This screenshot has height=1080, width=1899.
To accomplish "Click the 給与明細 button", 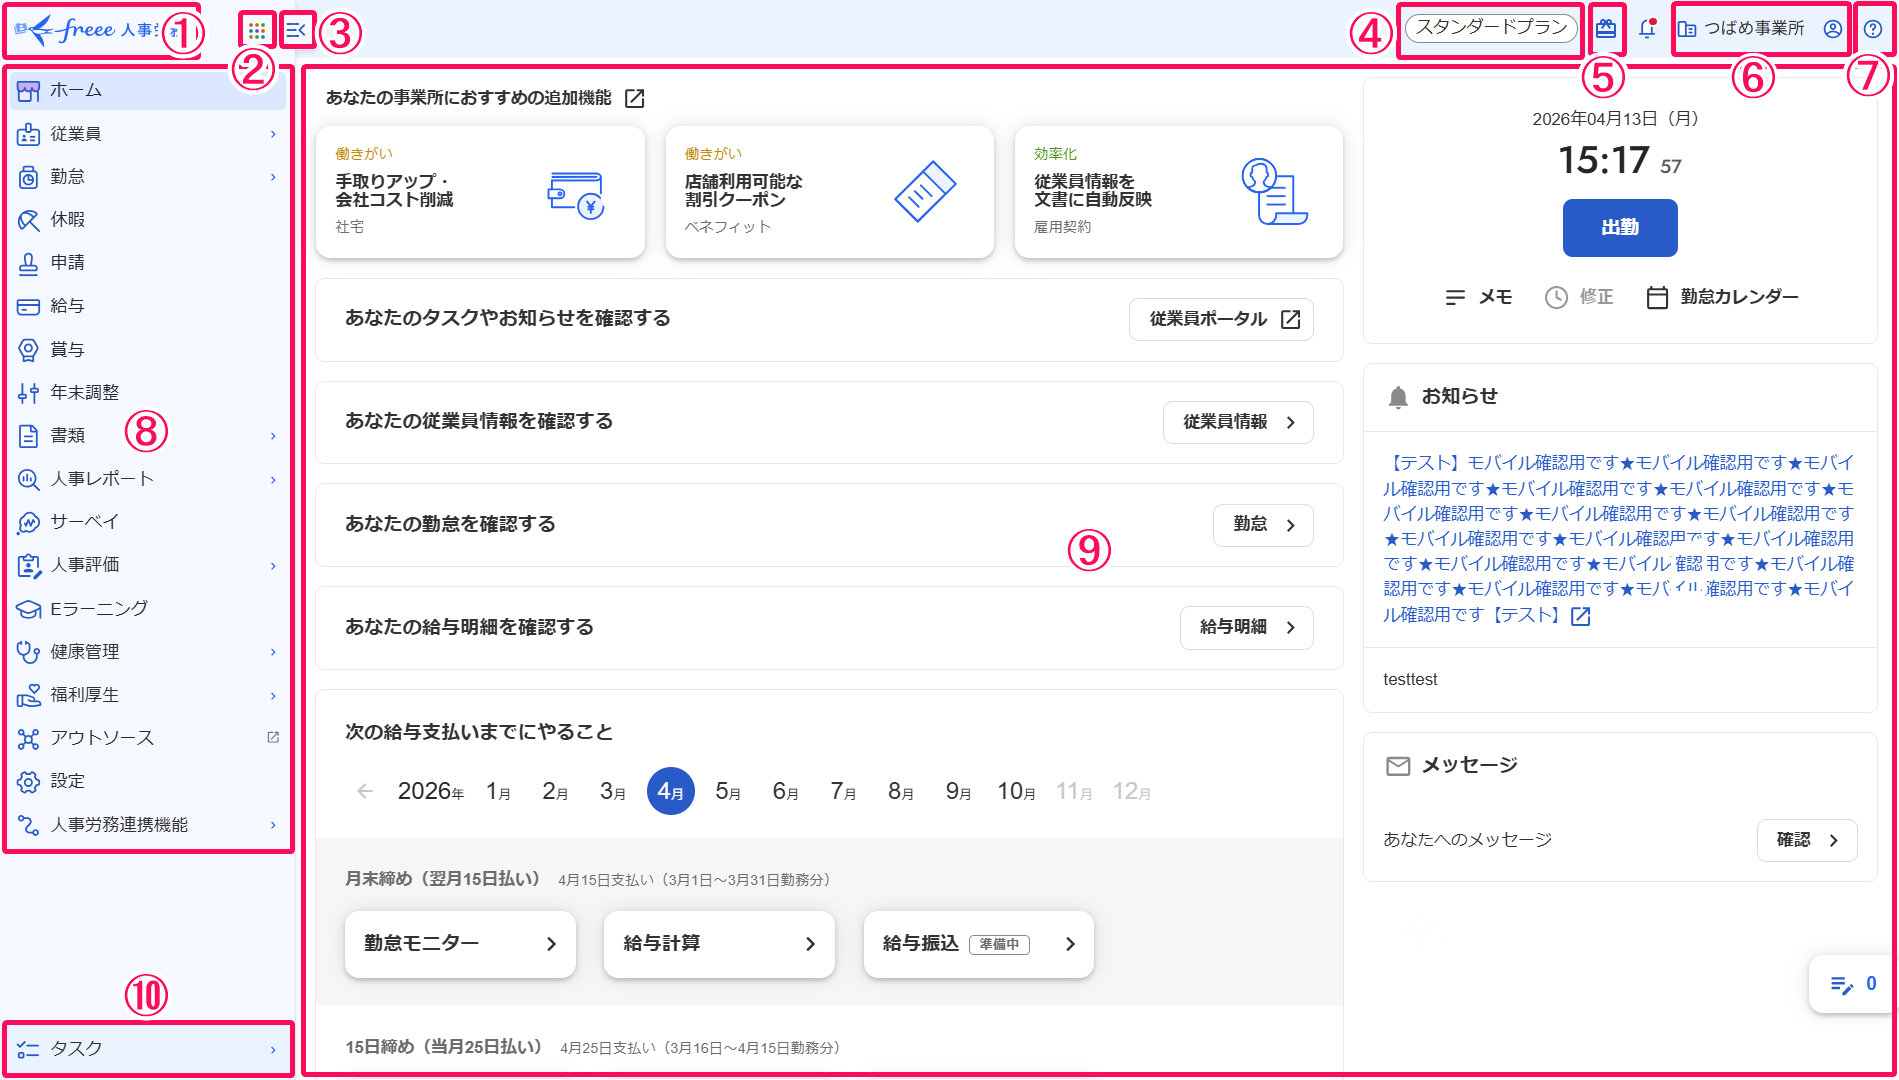I will coord(1247,627).
